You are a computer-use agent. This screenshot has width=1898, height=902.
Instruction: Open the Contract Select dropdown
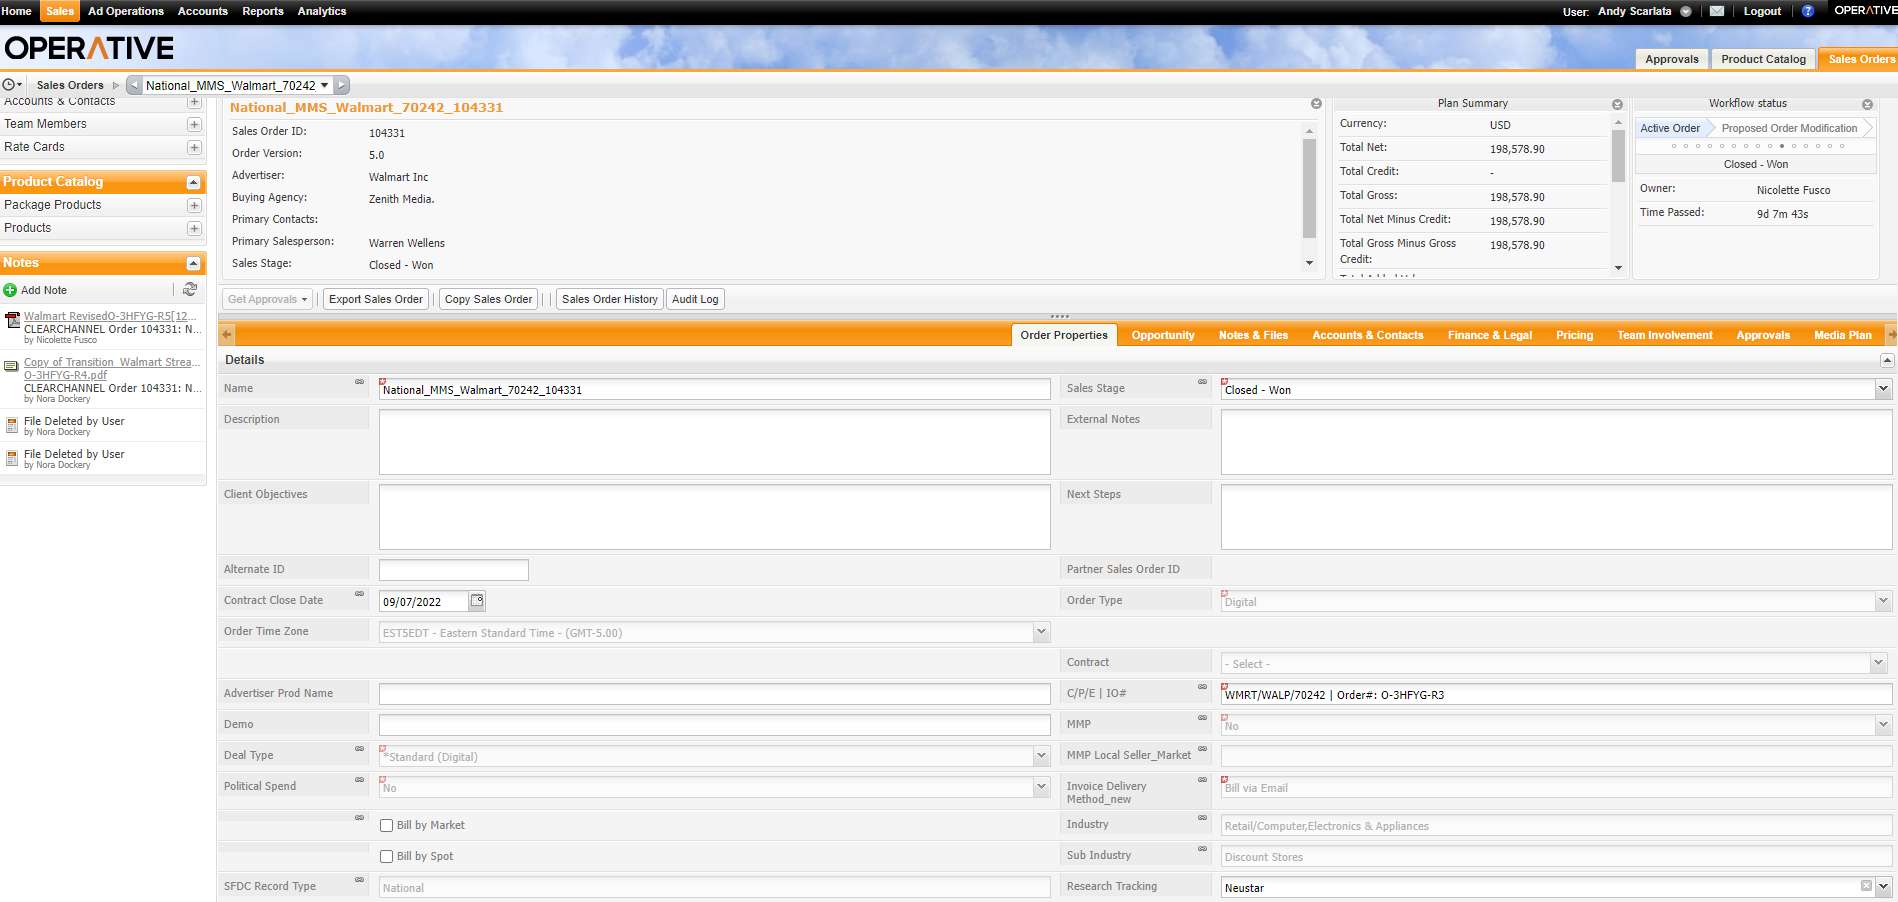(x=1878, y=663)
